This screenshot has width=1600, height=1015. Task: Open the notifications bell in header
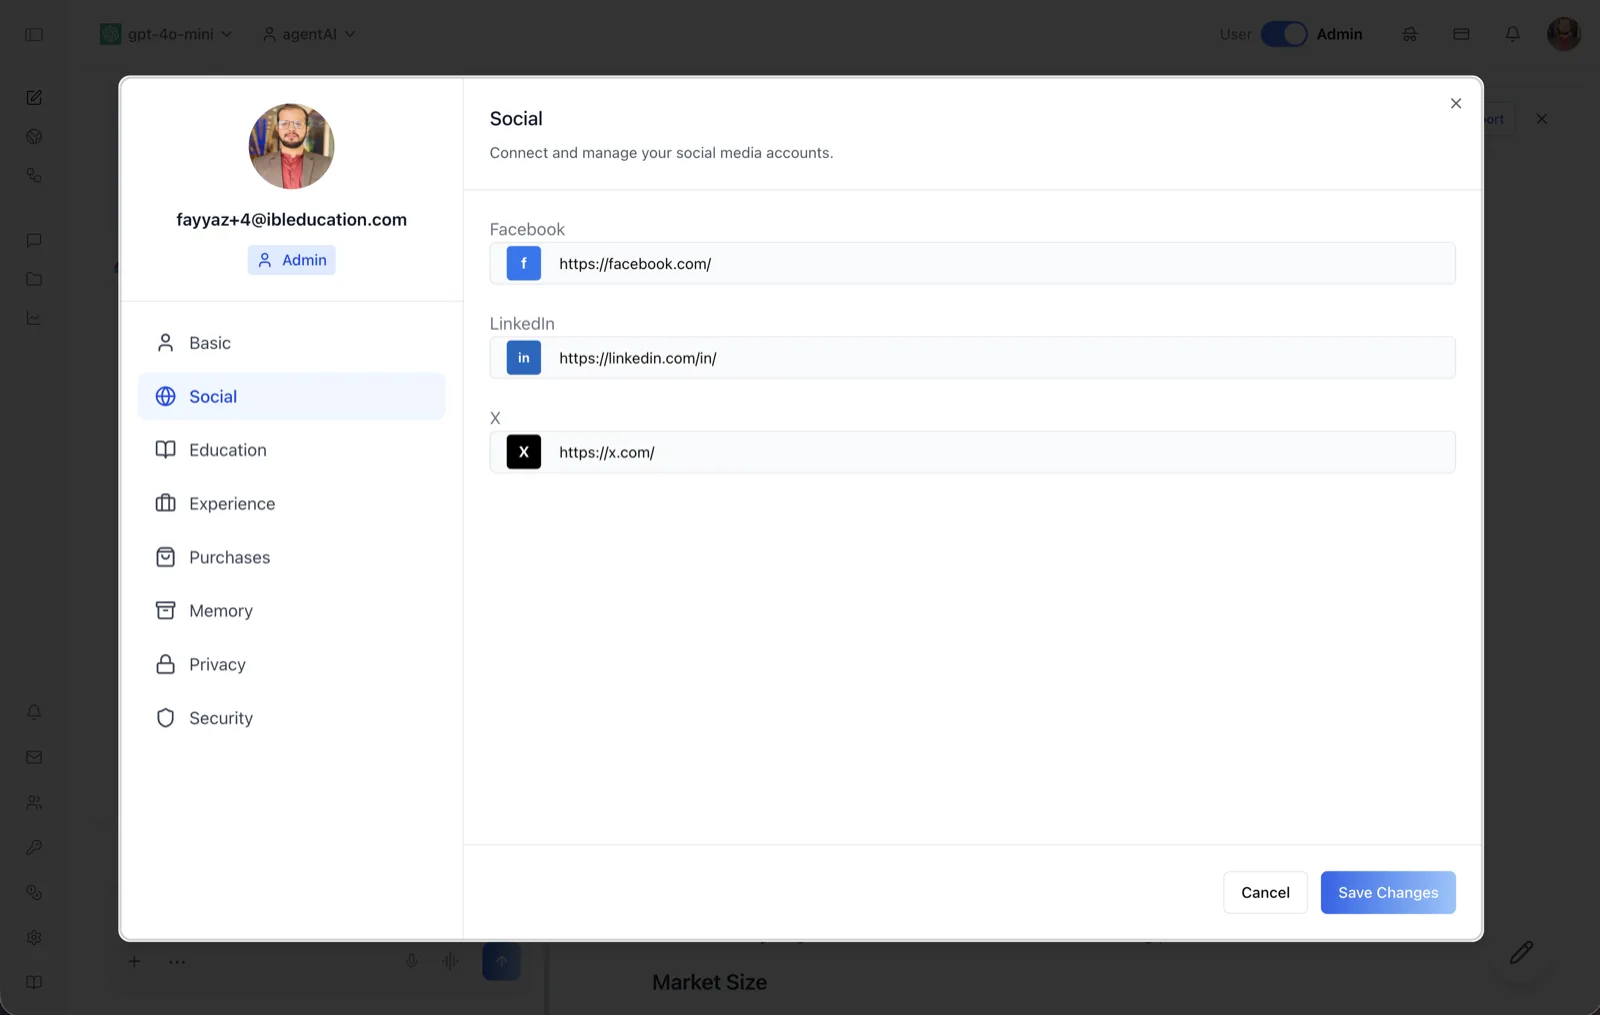(1513, 34)
